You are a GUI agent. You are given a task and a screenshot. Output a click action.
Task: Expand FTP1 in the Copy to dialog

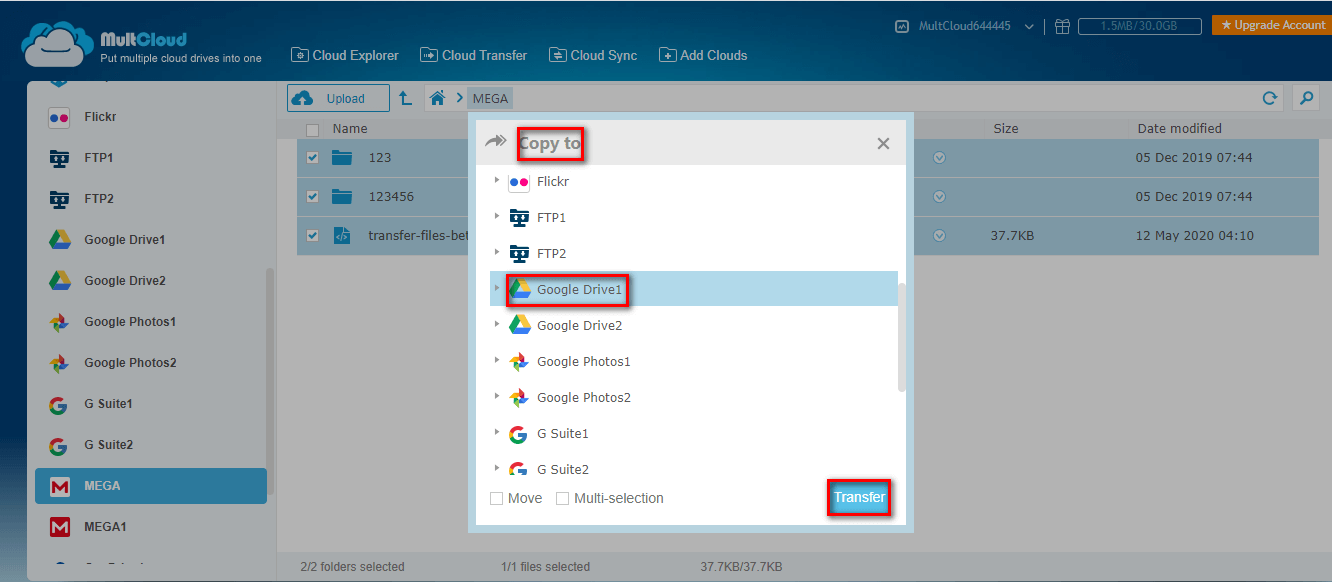(x=497, y=217)
